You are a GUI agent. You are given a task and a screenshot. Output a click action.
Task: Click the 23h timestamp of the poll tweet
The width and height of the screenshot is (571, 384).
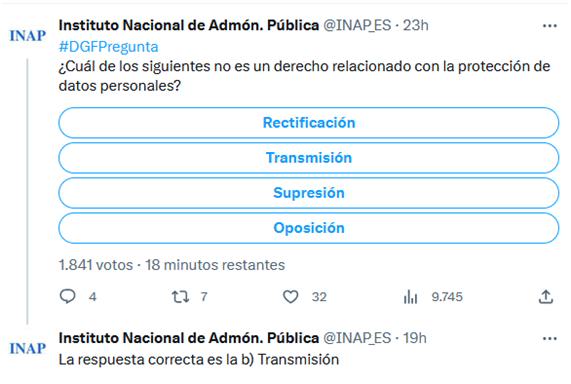coord(416,26)
